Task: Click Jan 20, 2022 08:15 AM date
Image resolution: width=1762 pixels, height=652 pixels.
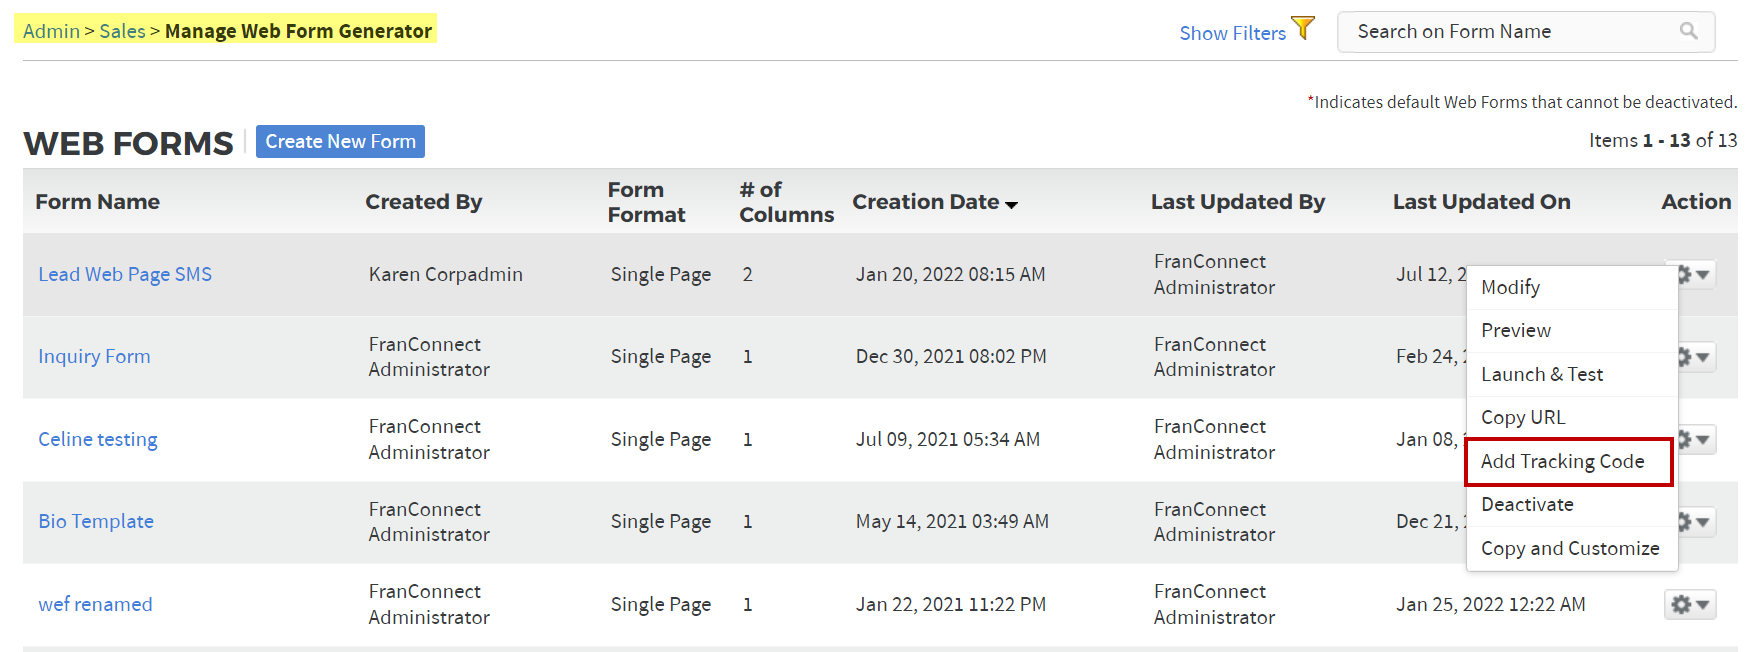Action: 950,274
